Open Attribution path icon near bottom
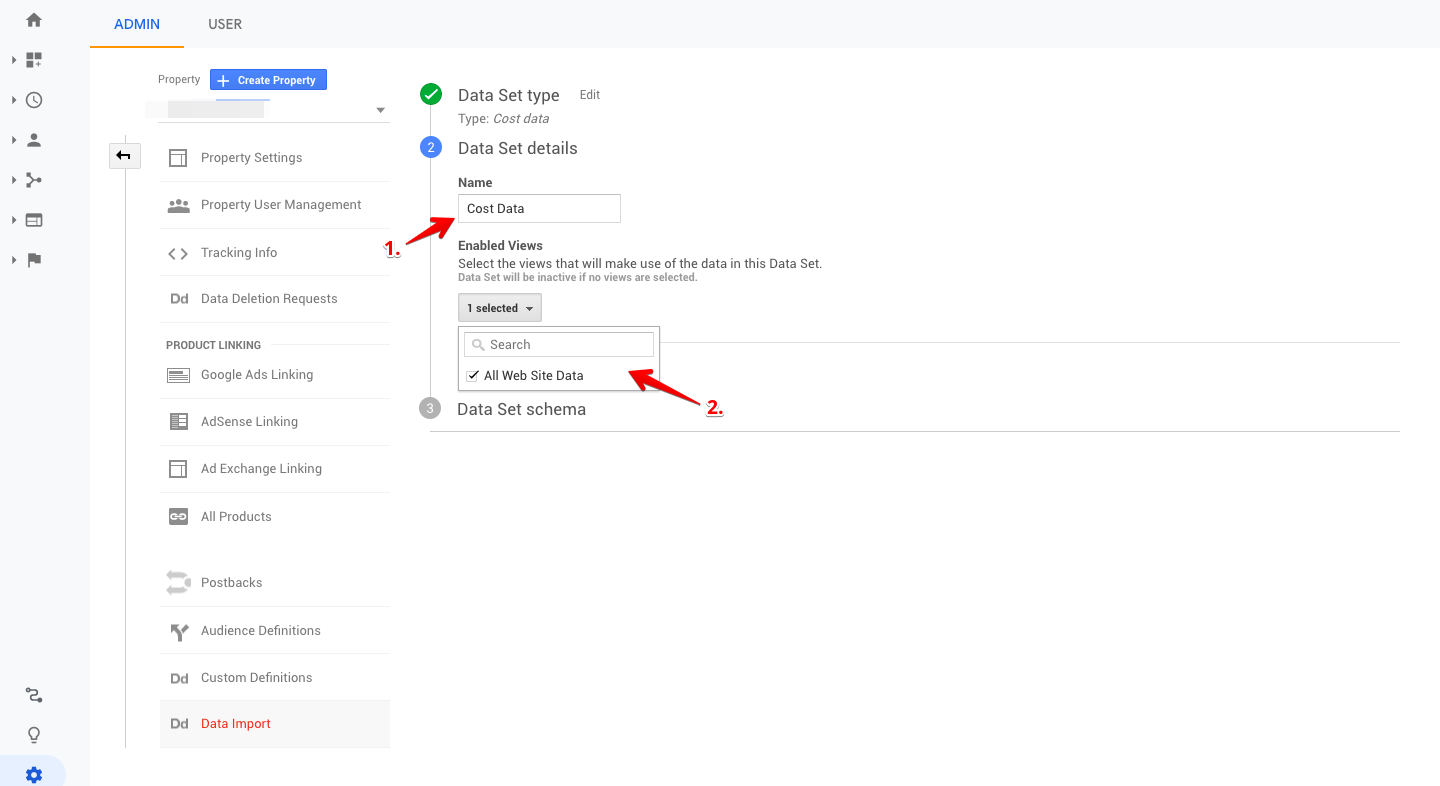The height and width of the screenshot is (786, 1440). (34, 695)
